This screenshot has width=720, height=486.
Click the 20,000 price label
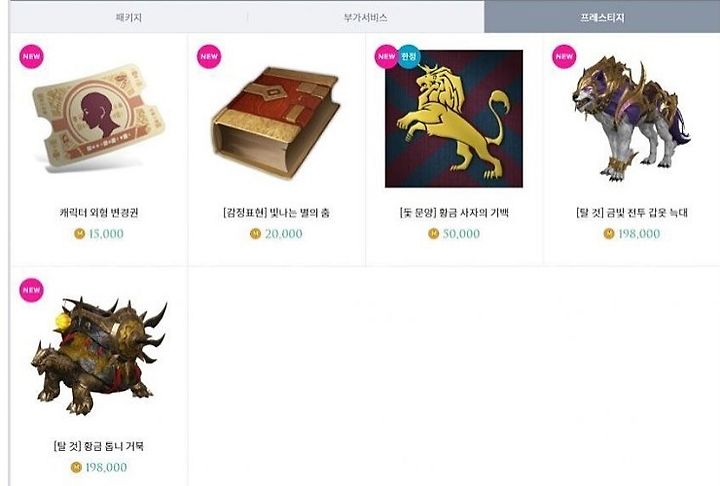coord(283,234)
